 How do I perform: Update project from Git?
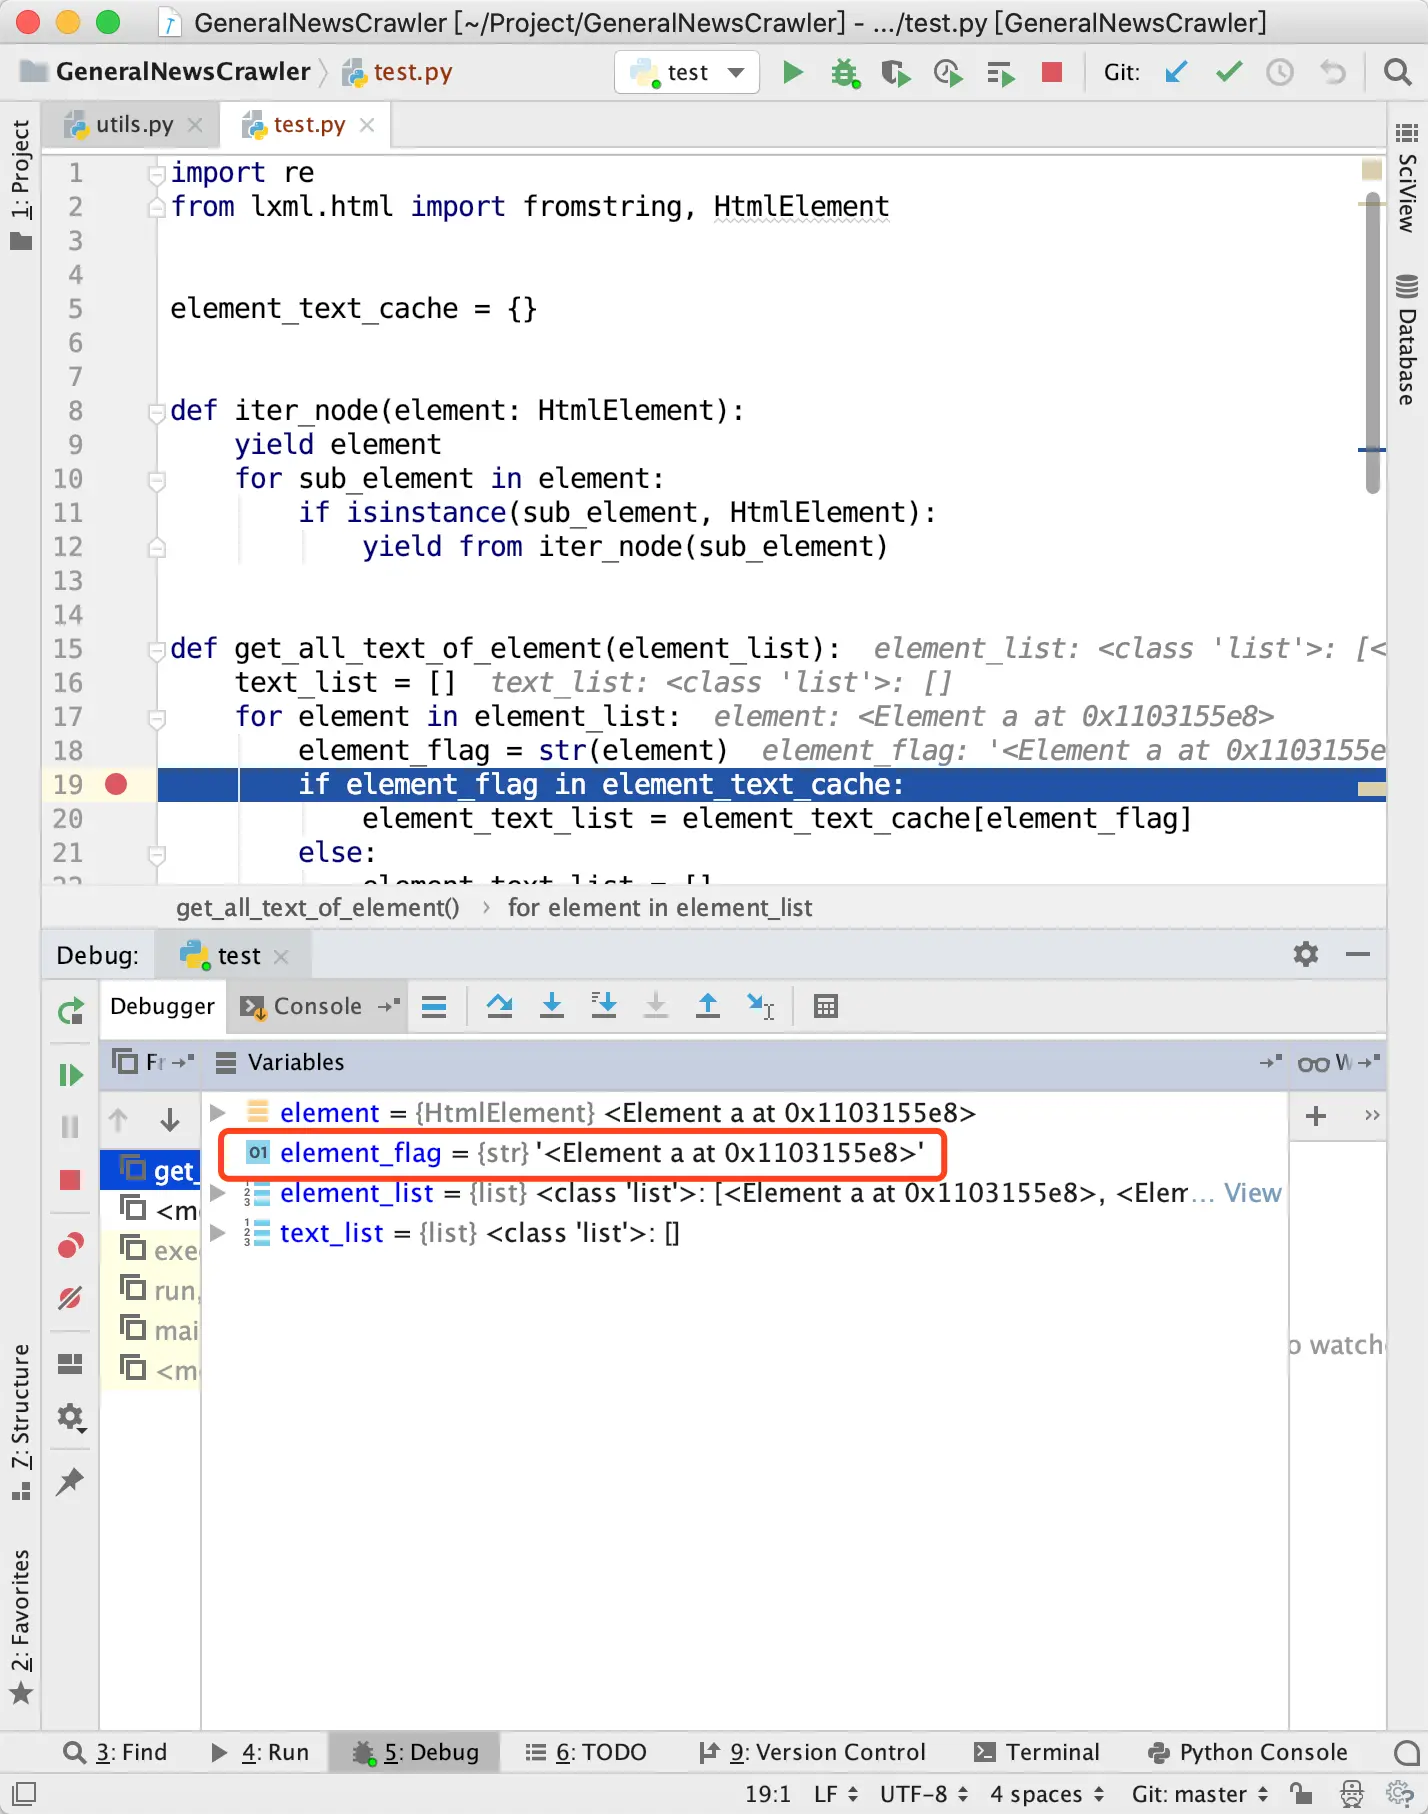[x=1176, y=72]
